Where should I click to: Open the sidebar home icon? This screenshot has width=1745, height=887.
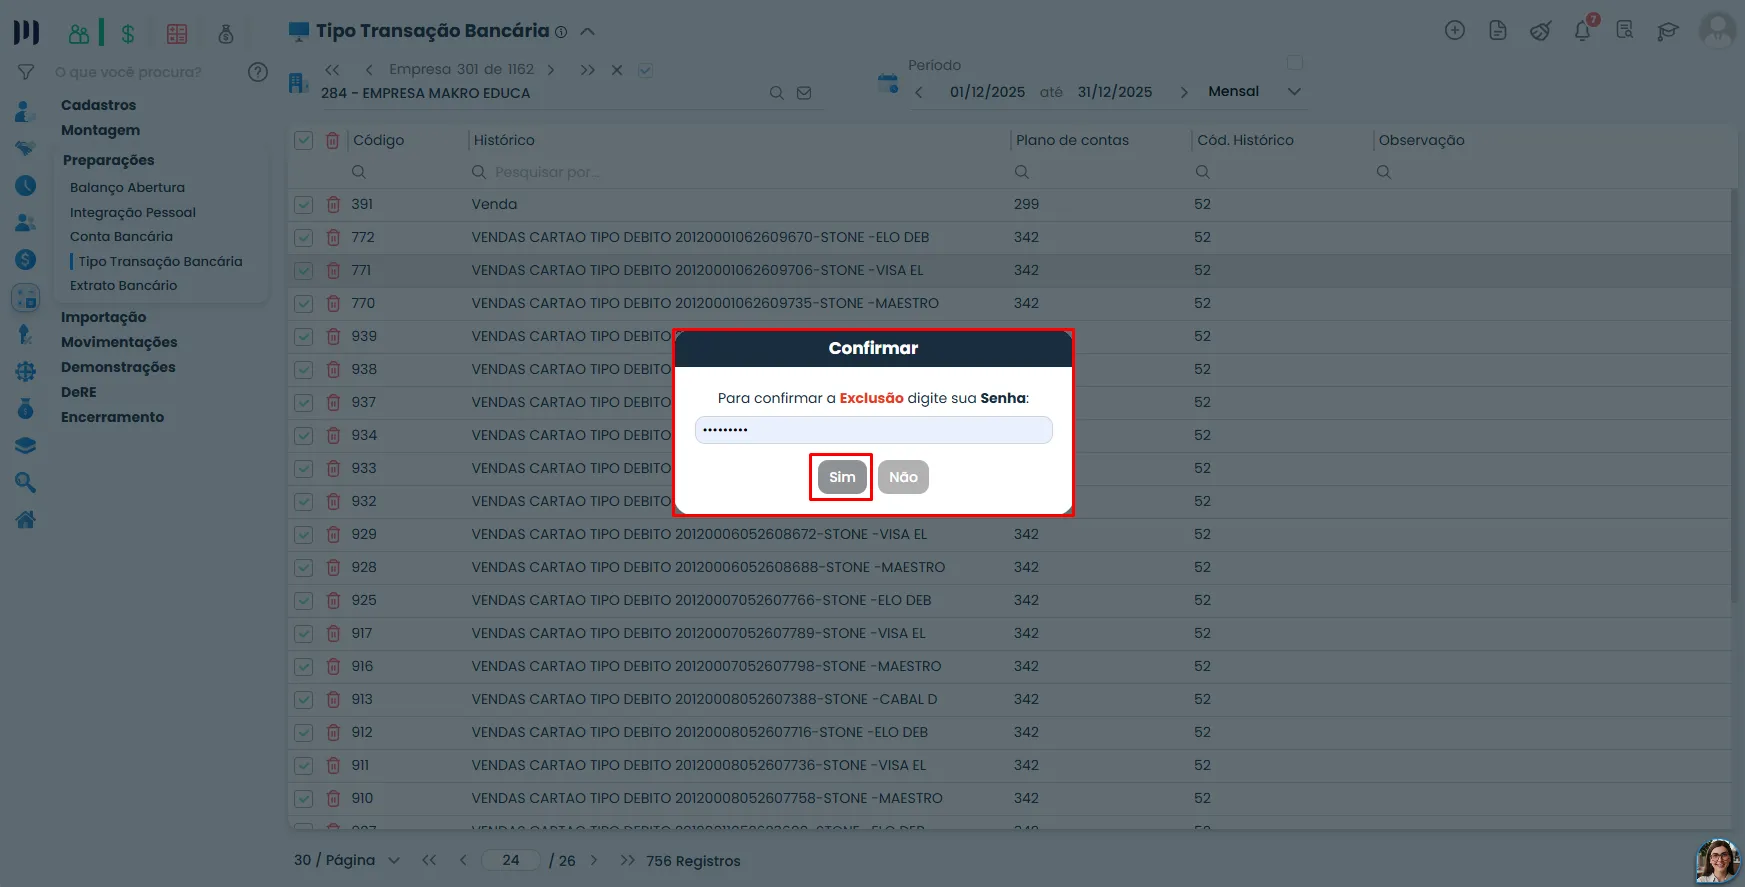(x=26, y=519)
